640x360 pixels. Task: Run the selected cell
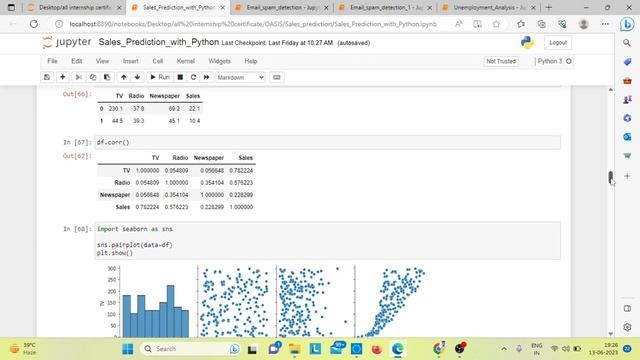pyautogui.click(x=160, y=77)
